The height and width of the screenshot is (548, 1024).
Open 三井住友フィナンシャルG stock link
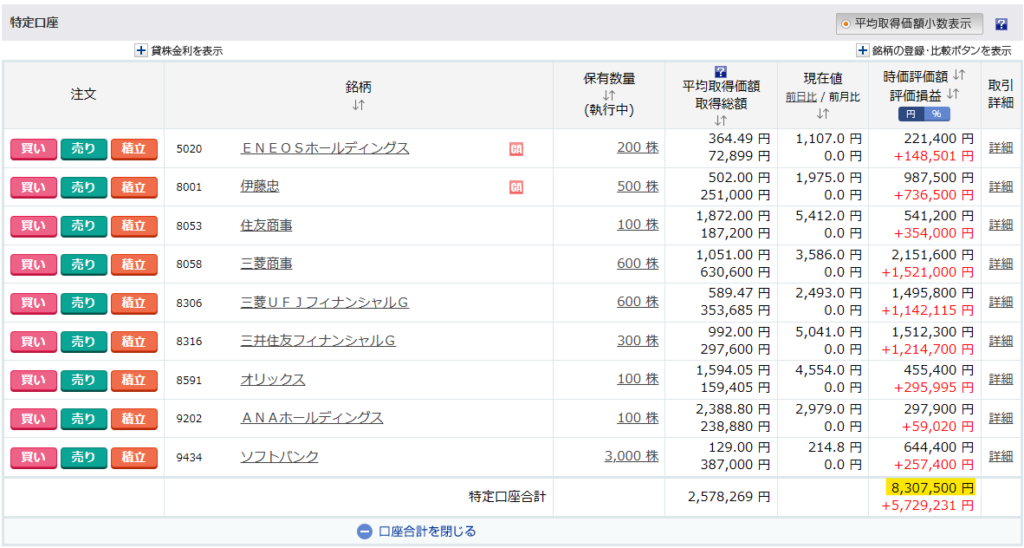pyautogui.click(x=318, y=341)
